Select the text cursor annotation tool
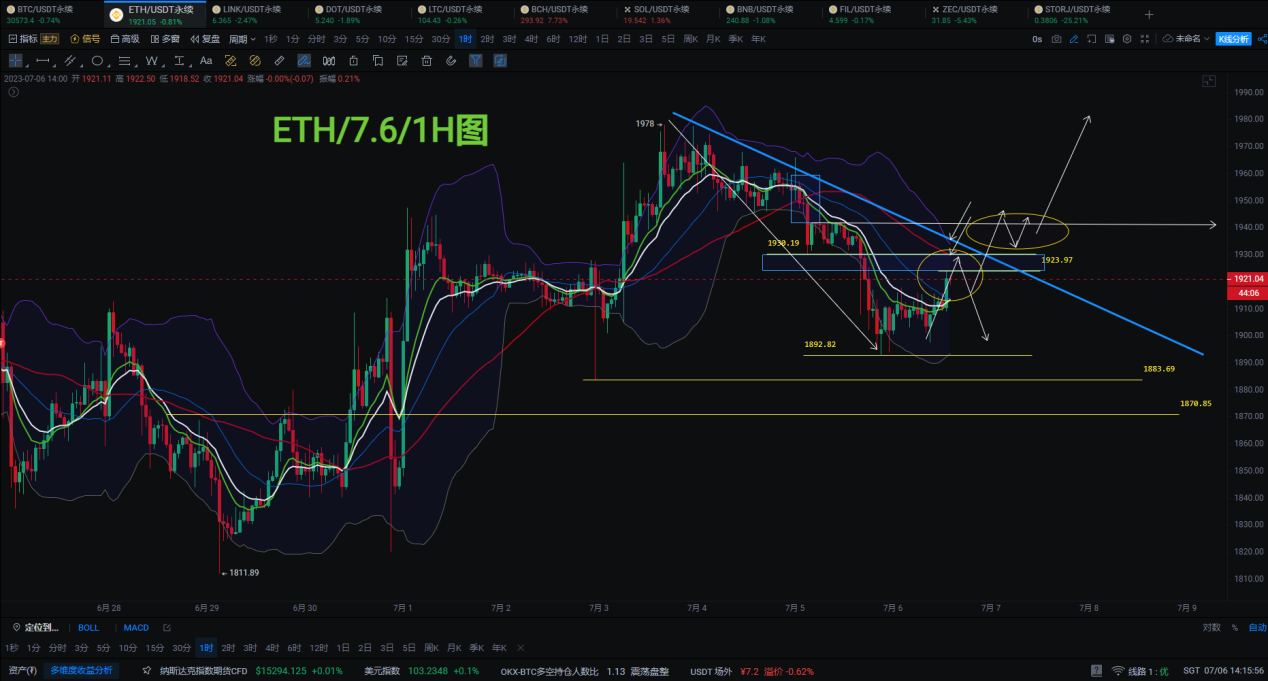The height and width of the screenshot is (681, 1268). tap(179, 61)
